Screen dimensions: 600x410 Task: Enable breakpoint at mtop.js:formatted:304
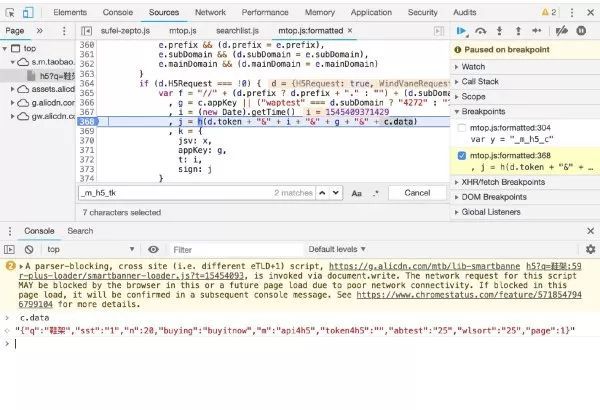click(461, 128)
